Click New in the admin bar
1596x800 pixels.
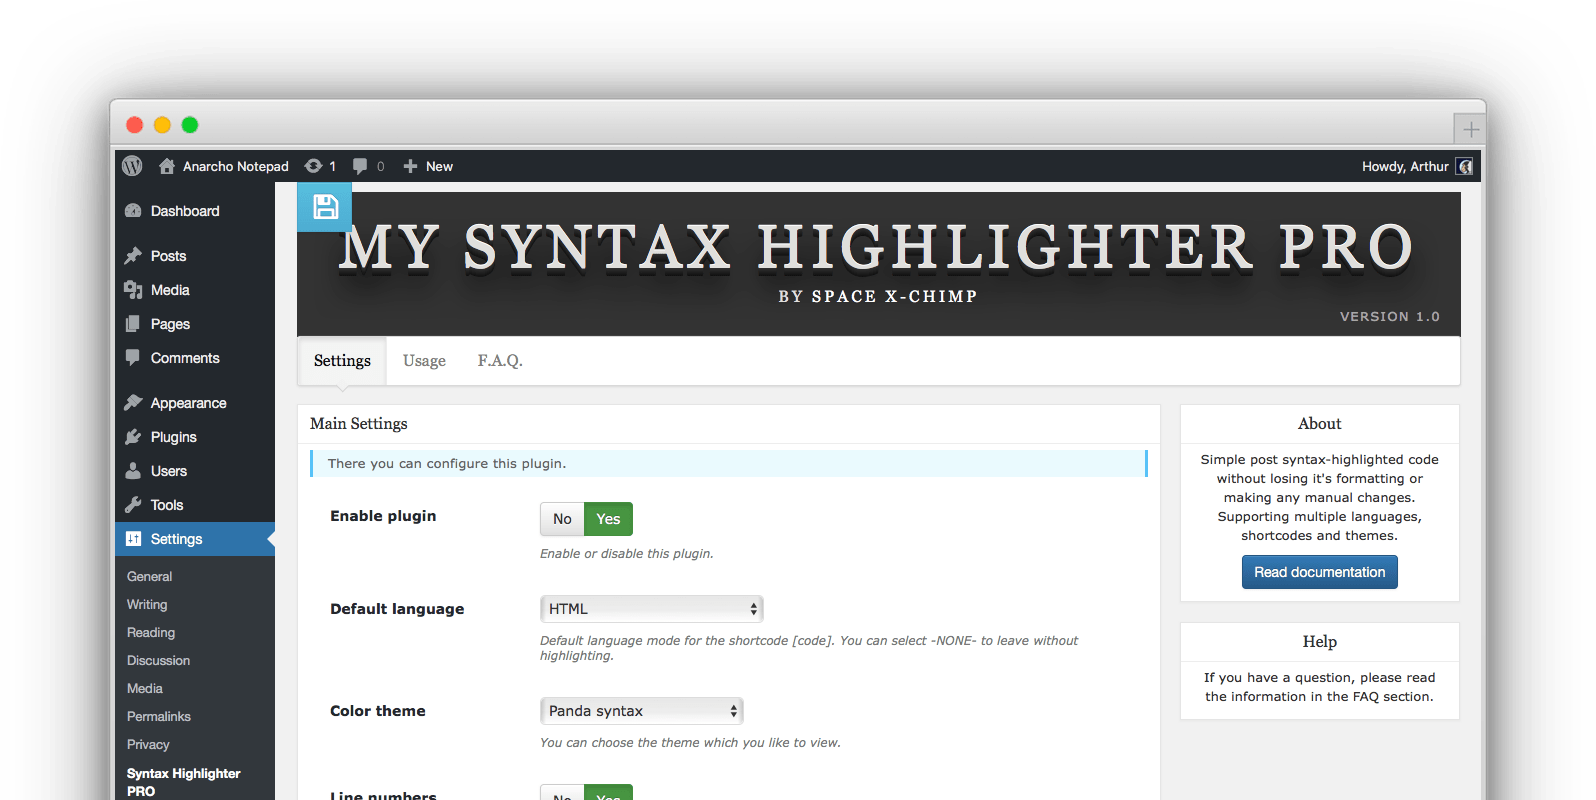[439, 166]
